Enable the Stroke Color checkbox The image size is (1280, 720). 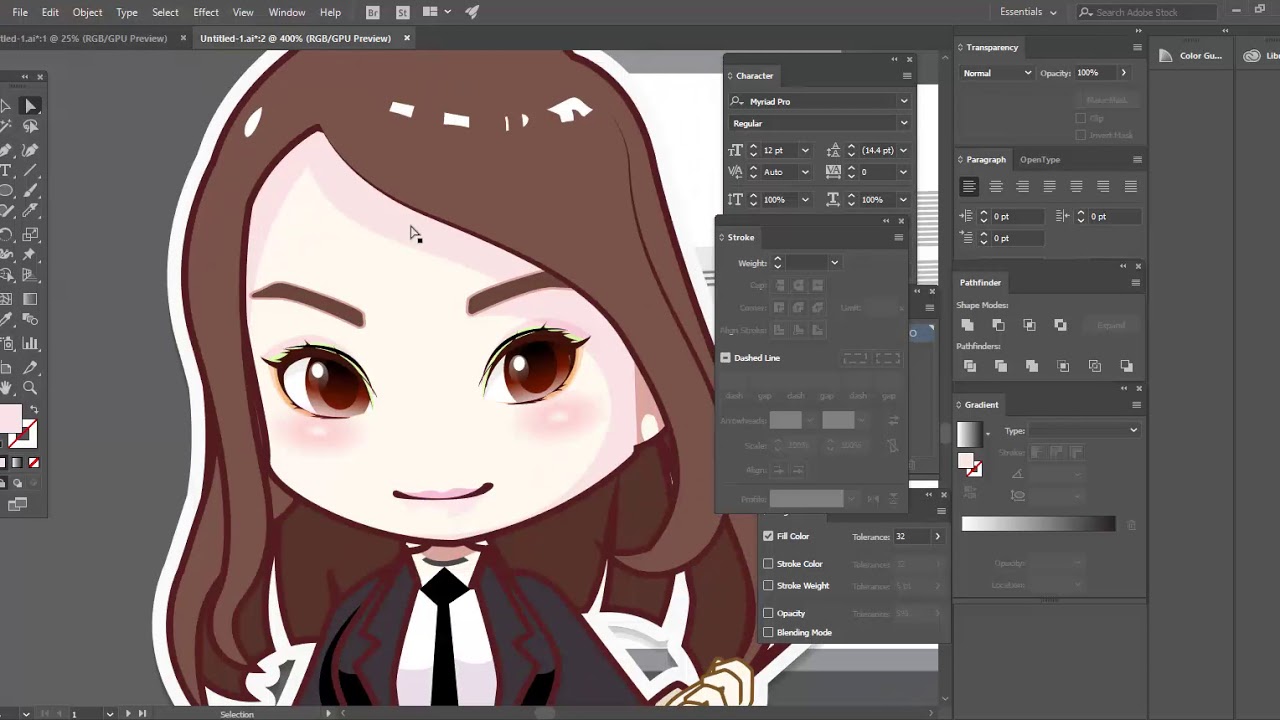768,564
